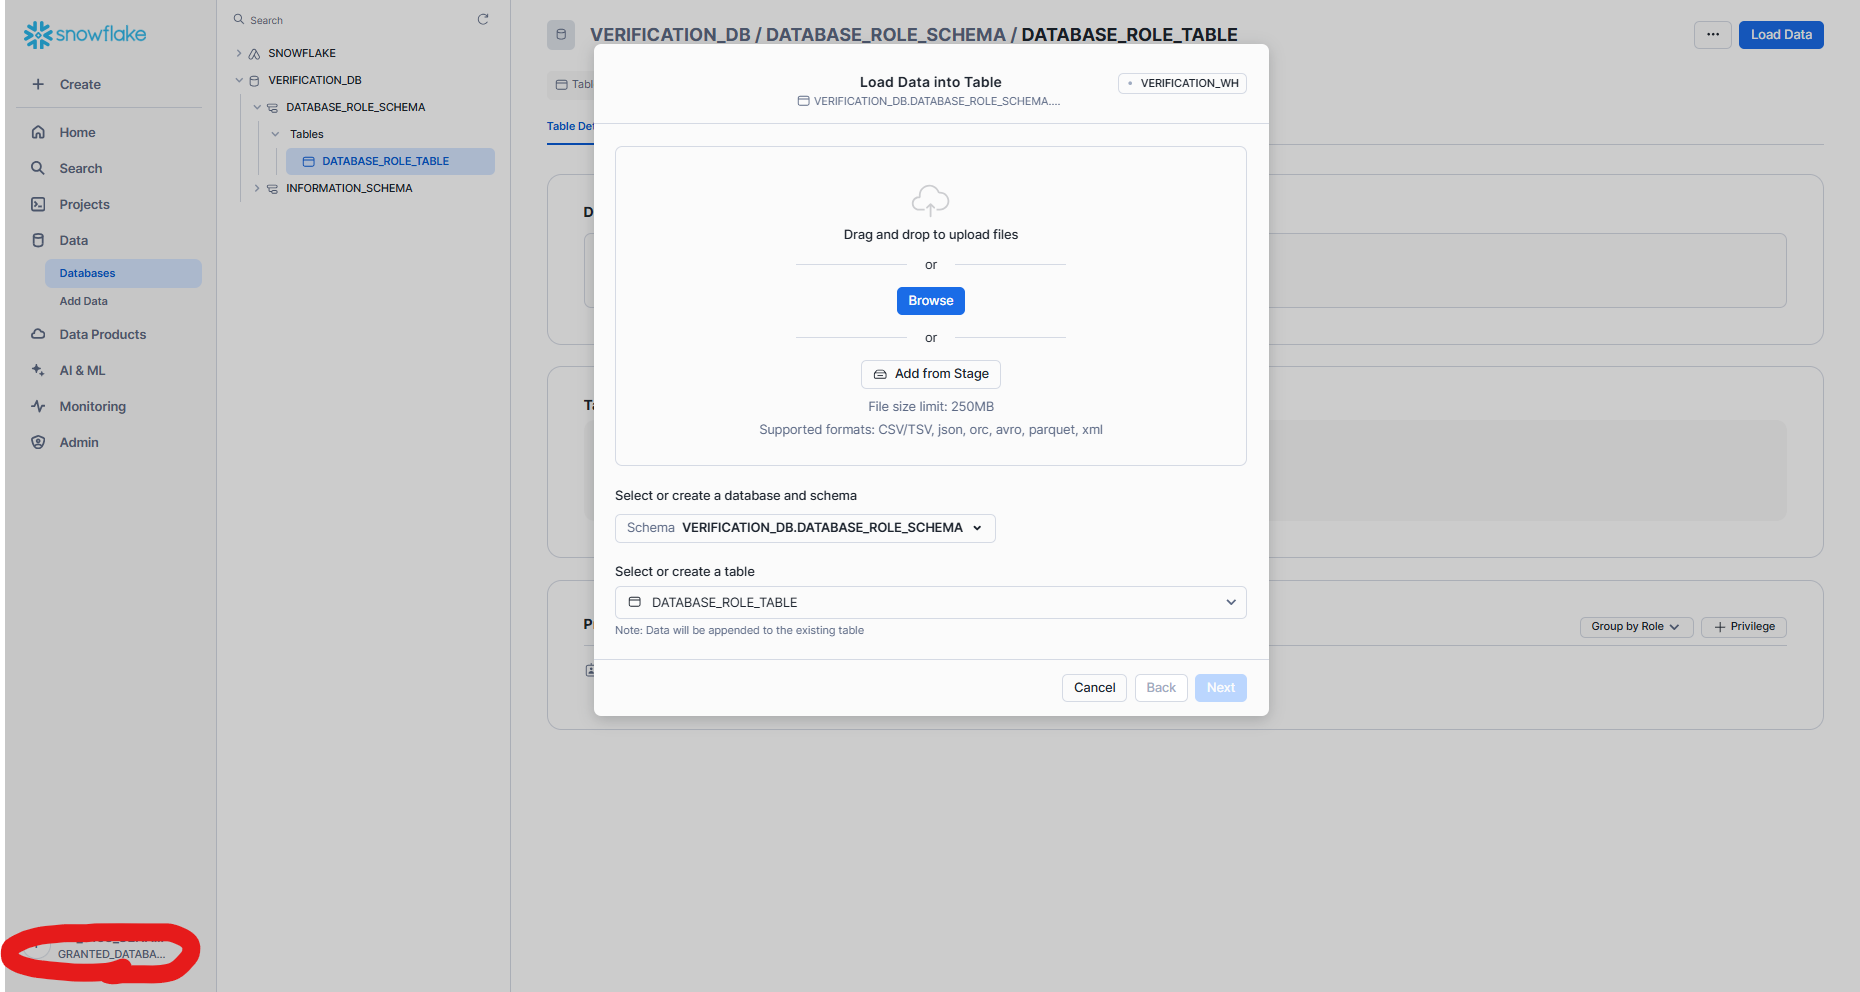Screen dimensions: 1860x992
Task: Click the Admin shield icon
Action: pos(38,442)
